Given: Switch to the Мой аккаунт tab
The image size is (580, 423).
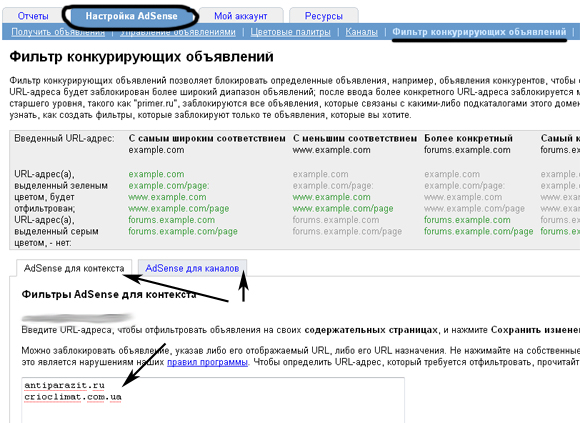Looking at the screenshot, I should (240, 16).
